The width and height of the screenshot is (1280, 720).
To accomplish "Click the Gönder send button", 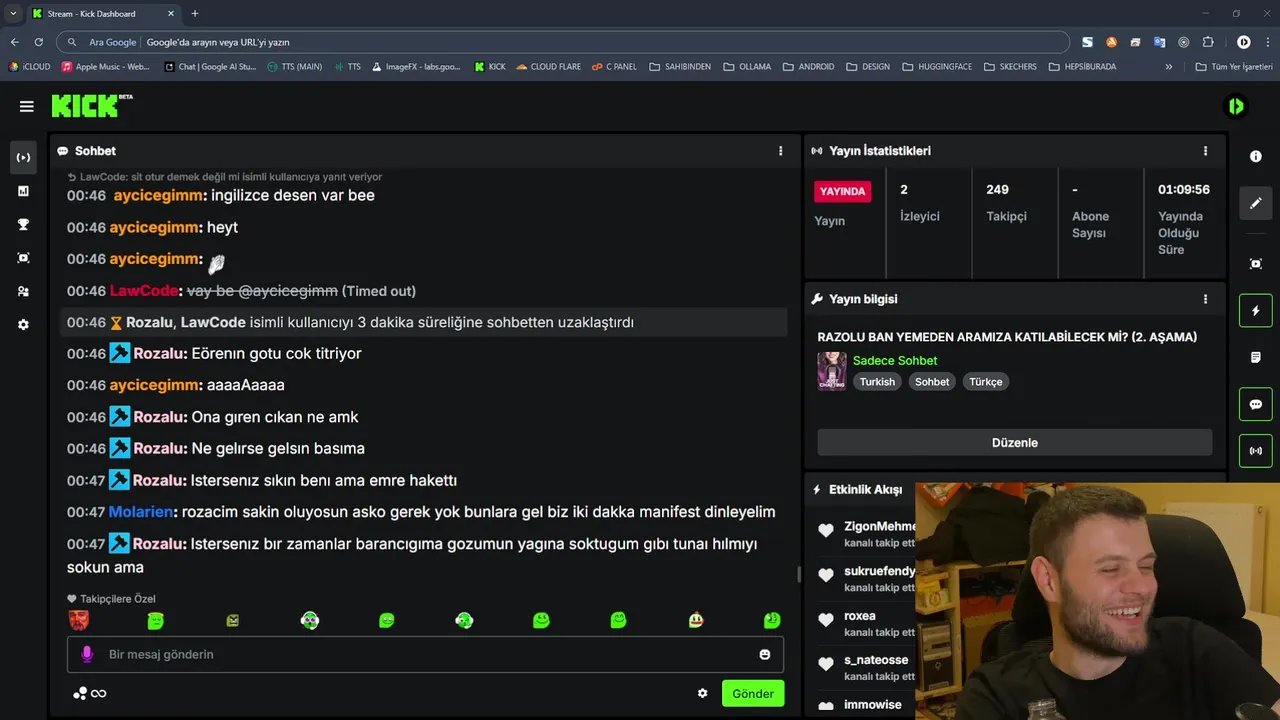I will point(753,693).
